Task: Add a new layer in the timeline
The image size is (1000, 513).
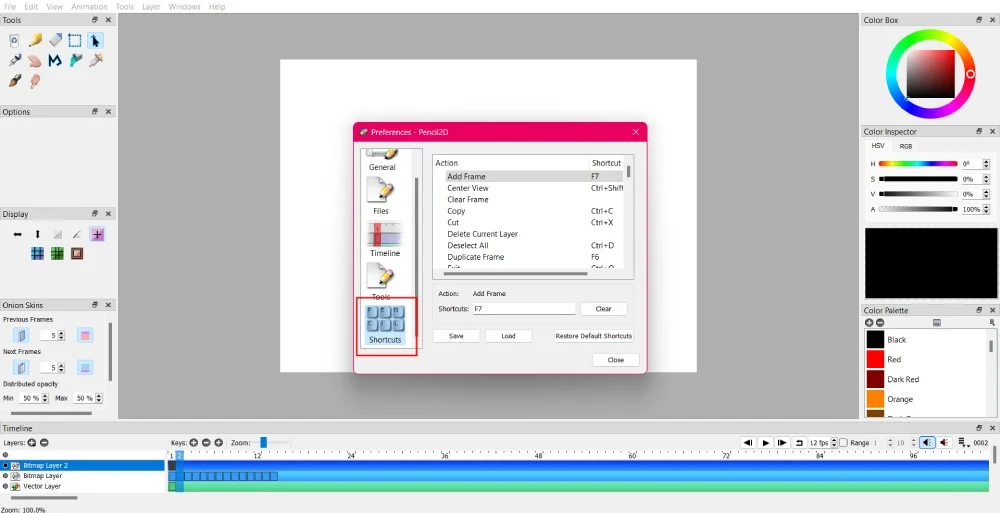Action: coord(32,442)
